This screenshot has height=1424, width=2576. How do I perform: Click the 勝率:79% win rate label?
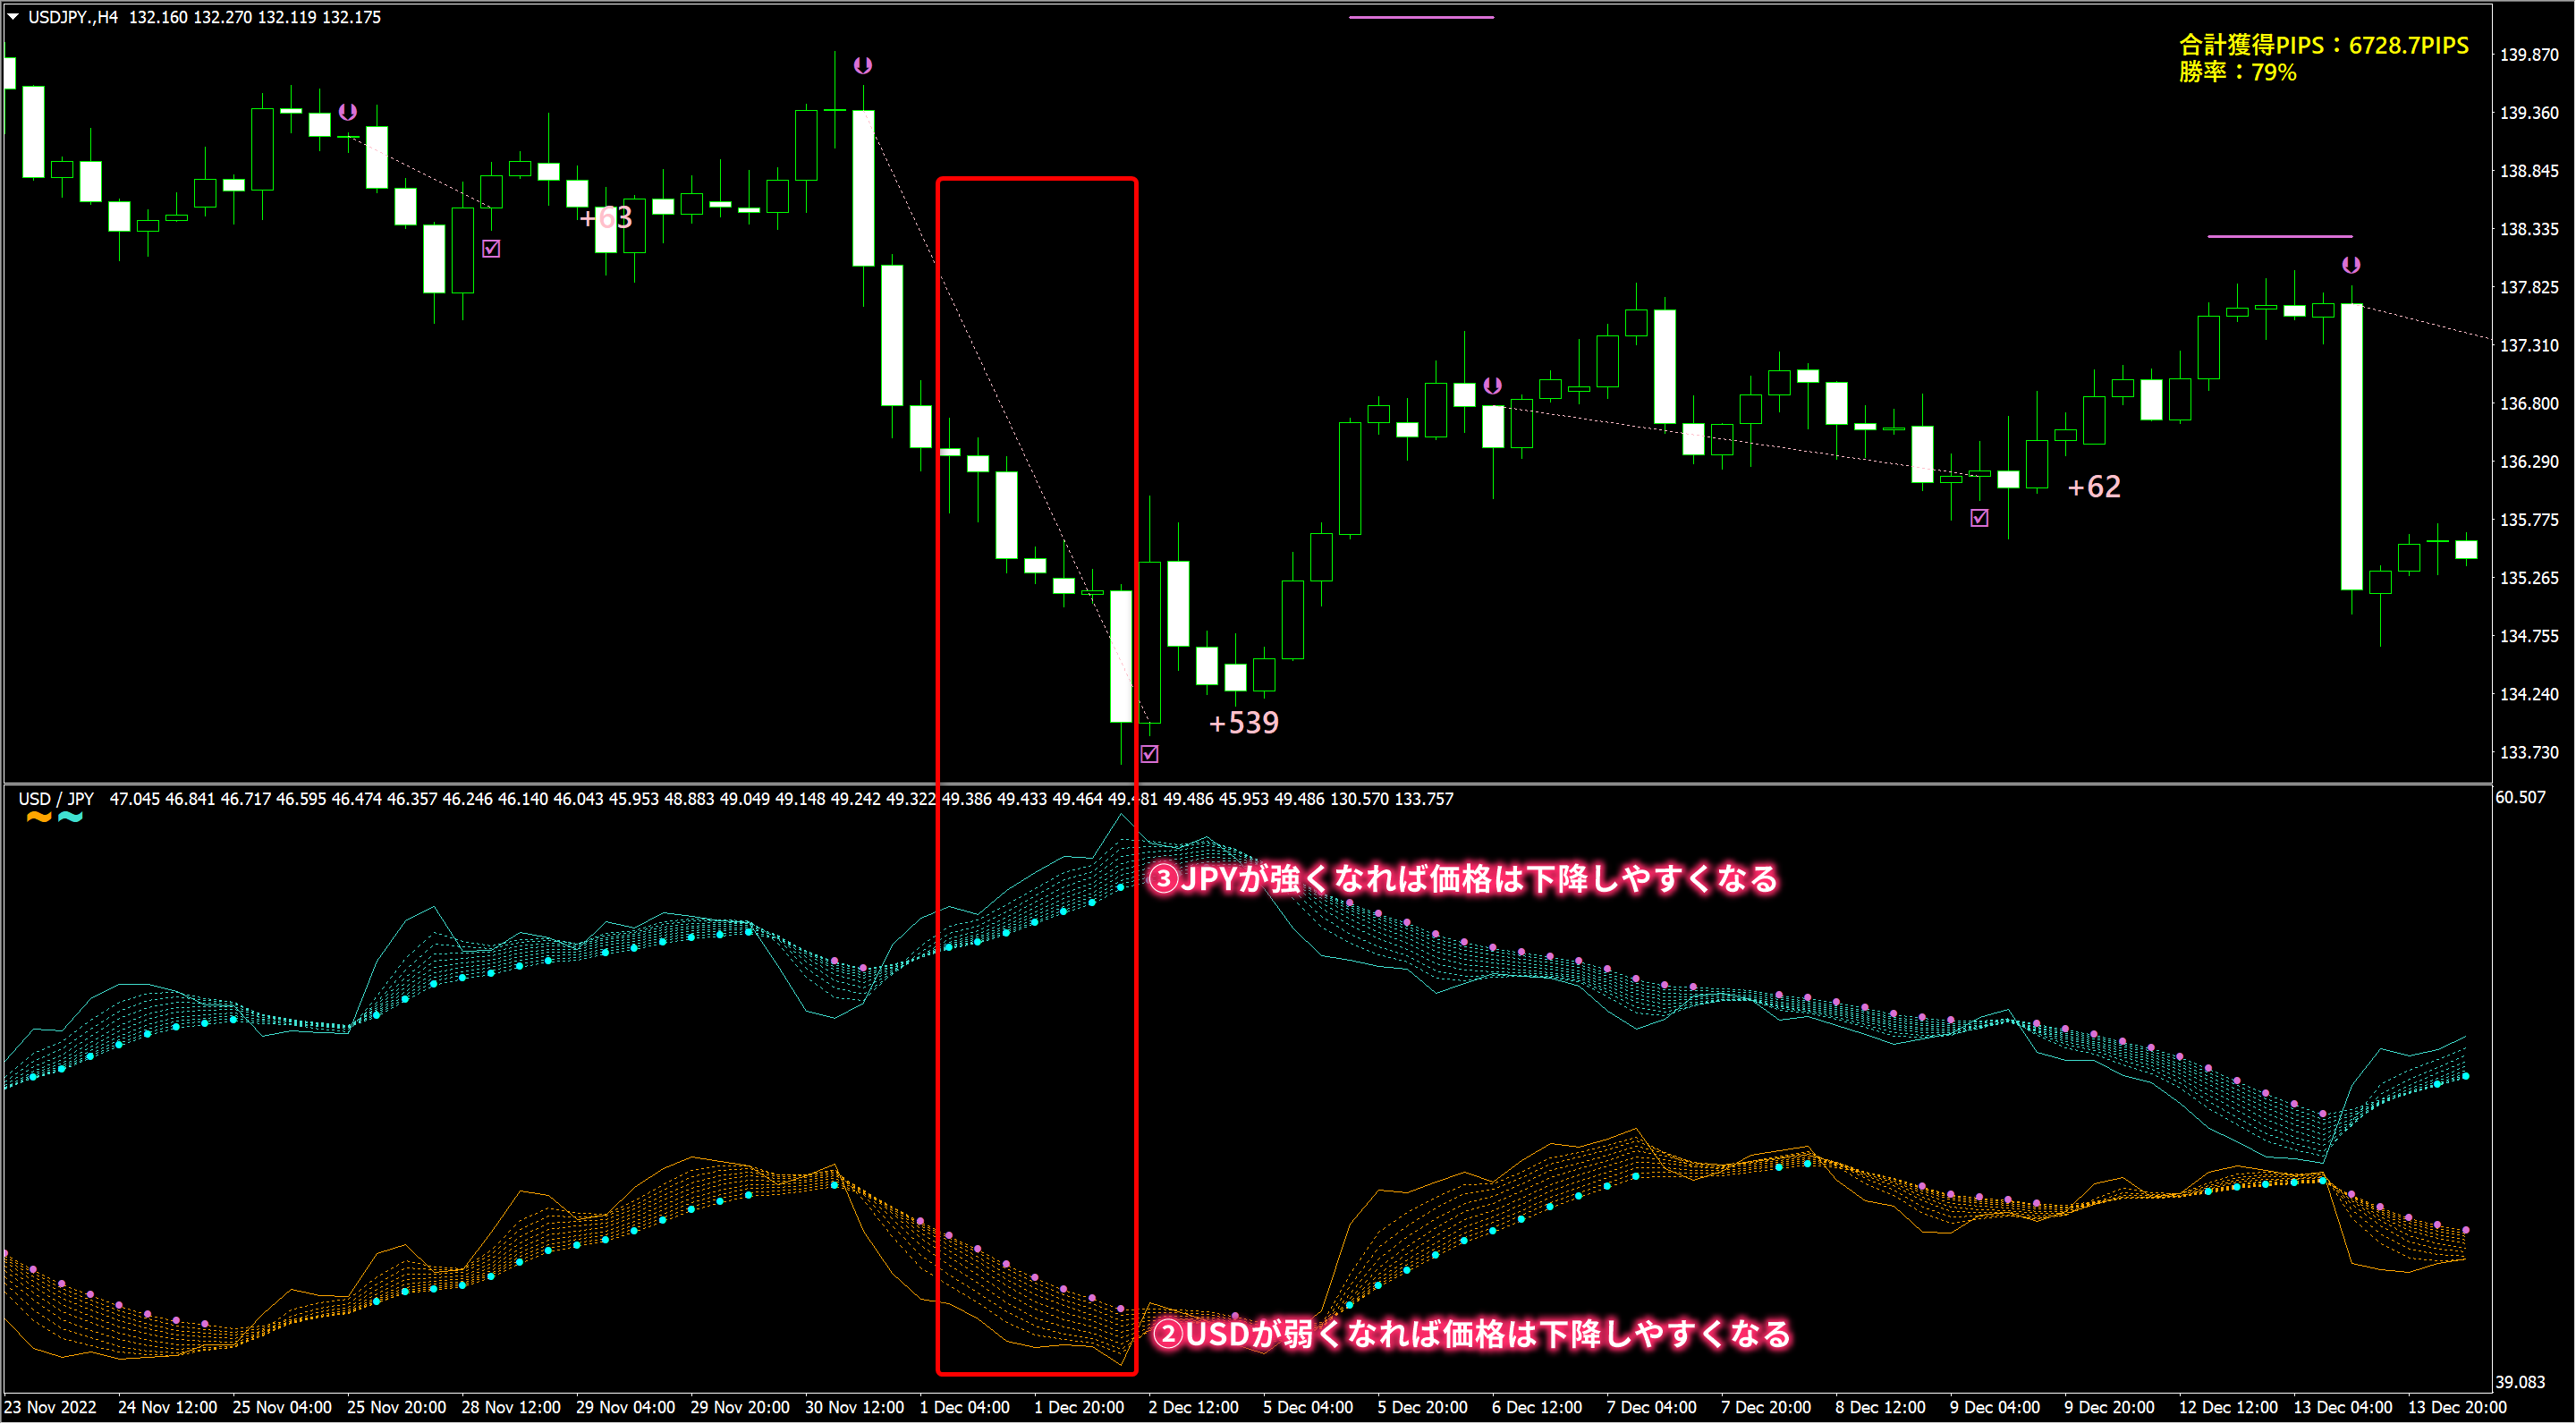(2237, 72)
